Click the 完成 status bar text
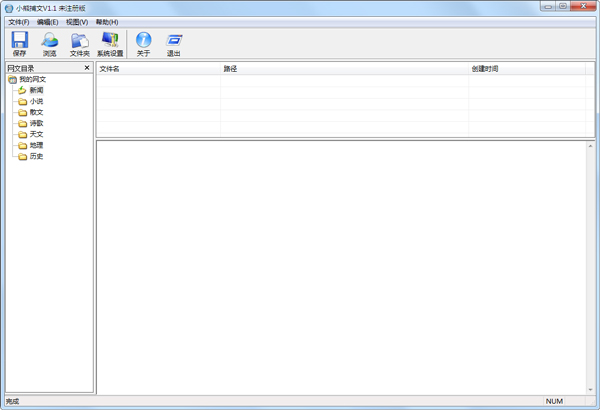The height and width of the screenshot is (410, 600). [12, 401]
